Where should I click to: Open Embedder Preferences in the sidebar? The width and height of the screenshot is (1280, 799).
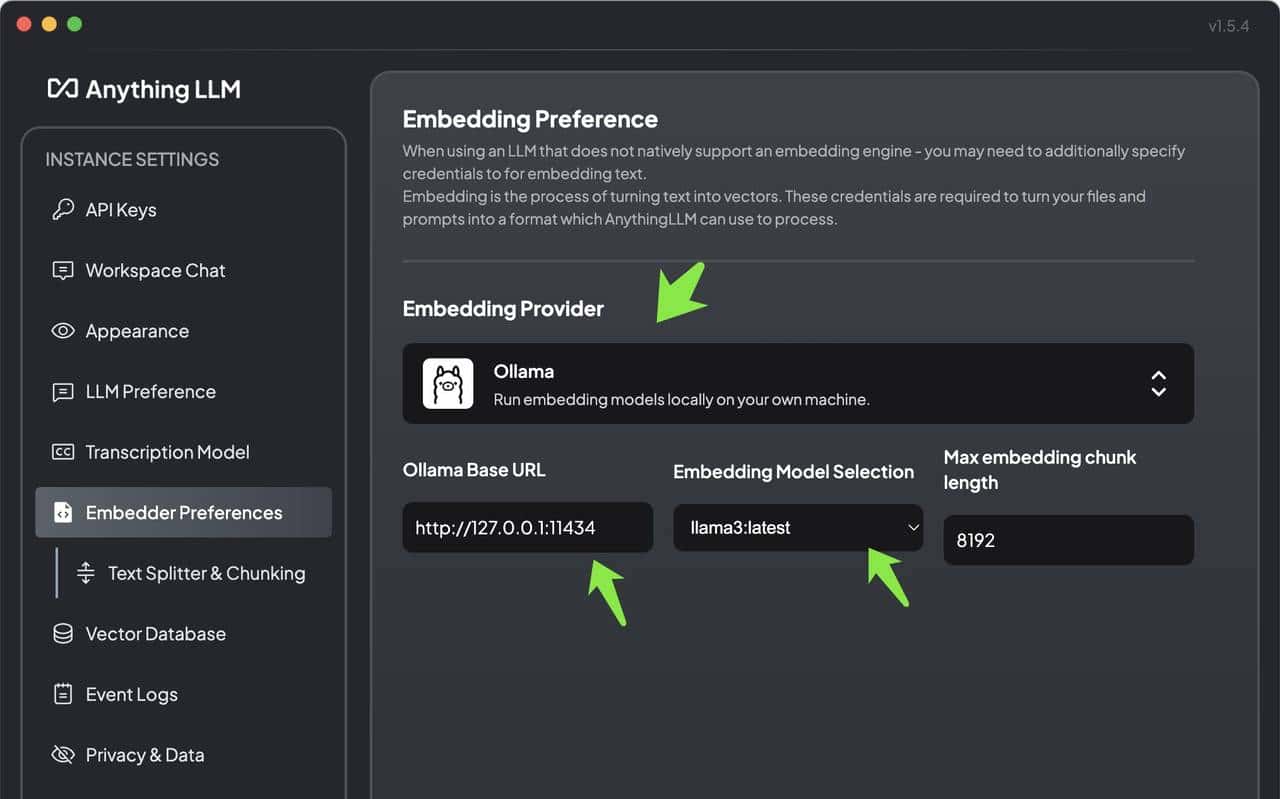click(184, 513)
